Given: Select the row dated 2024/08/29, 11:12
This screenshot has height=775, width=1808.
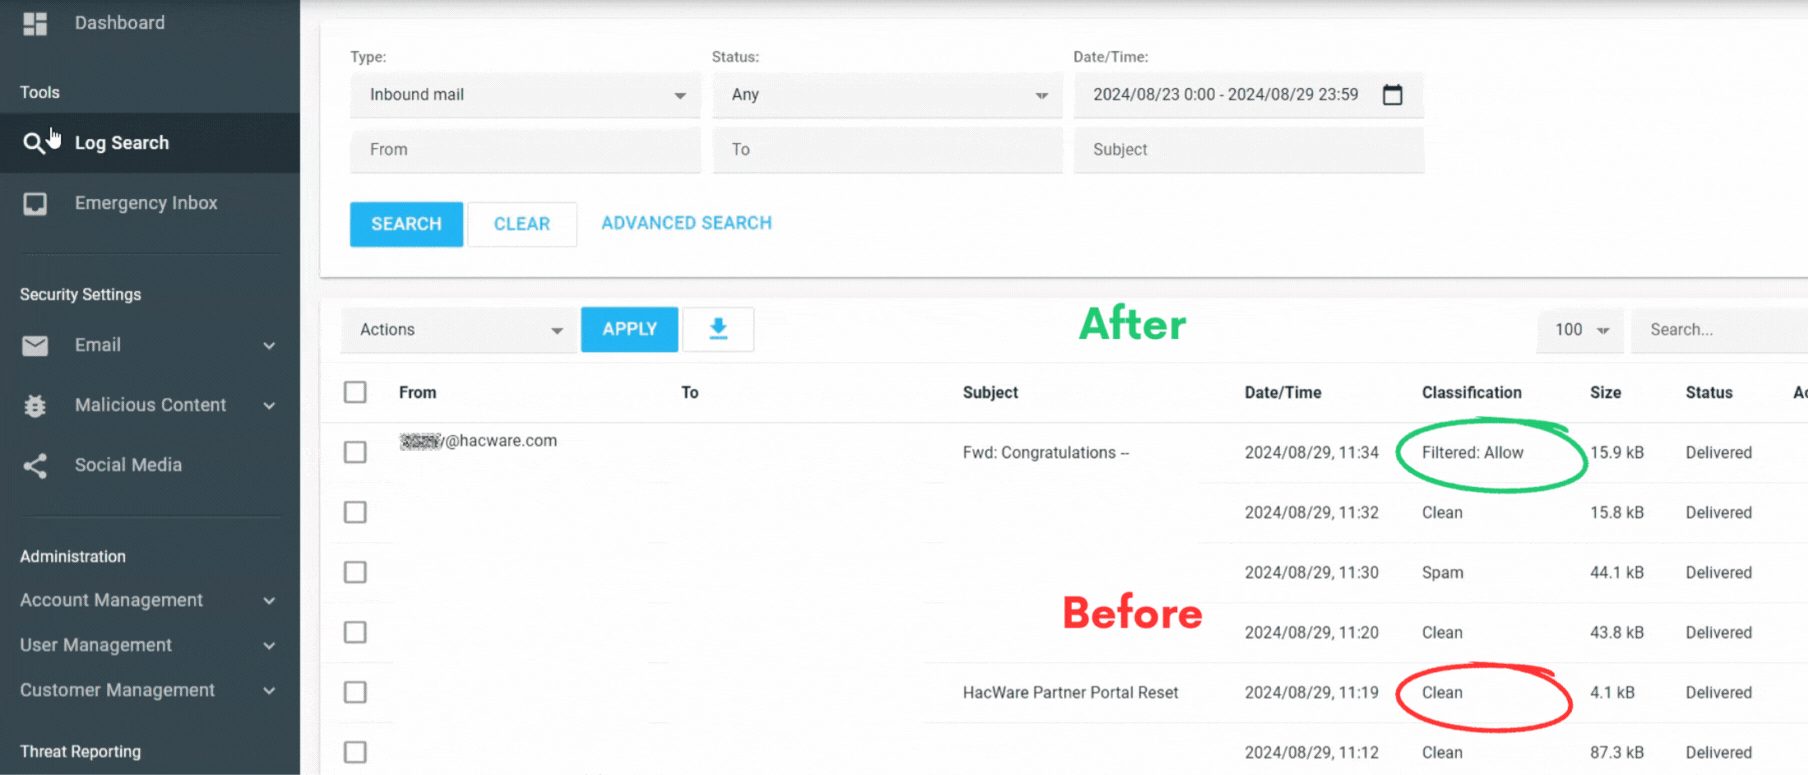Looking at the screenshot, I should tap(355, 752).
